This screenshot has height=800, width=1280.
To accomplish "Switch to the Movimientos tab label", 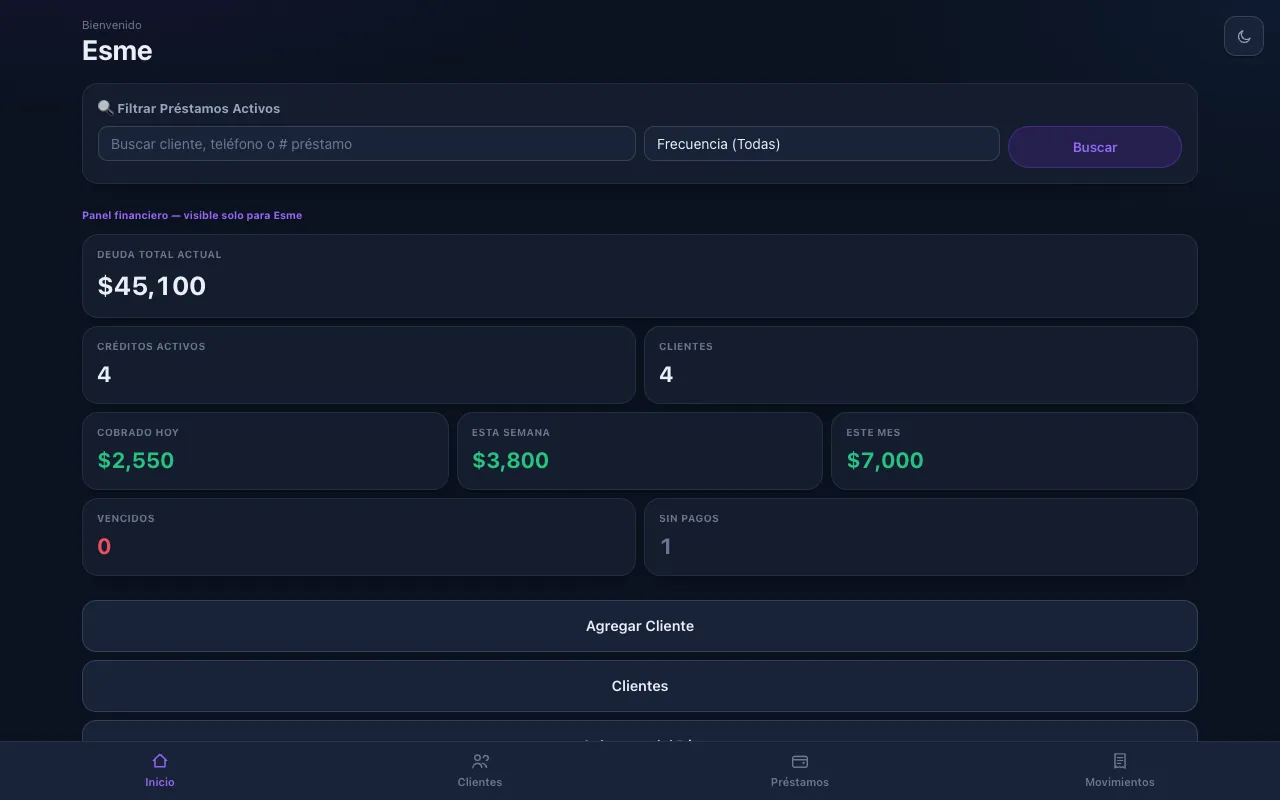I will [x=1120, y=782].
